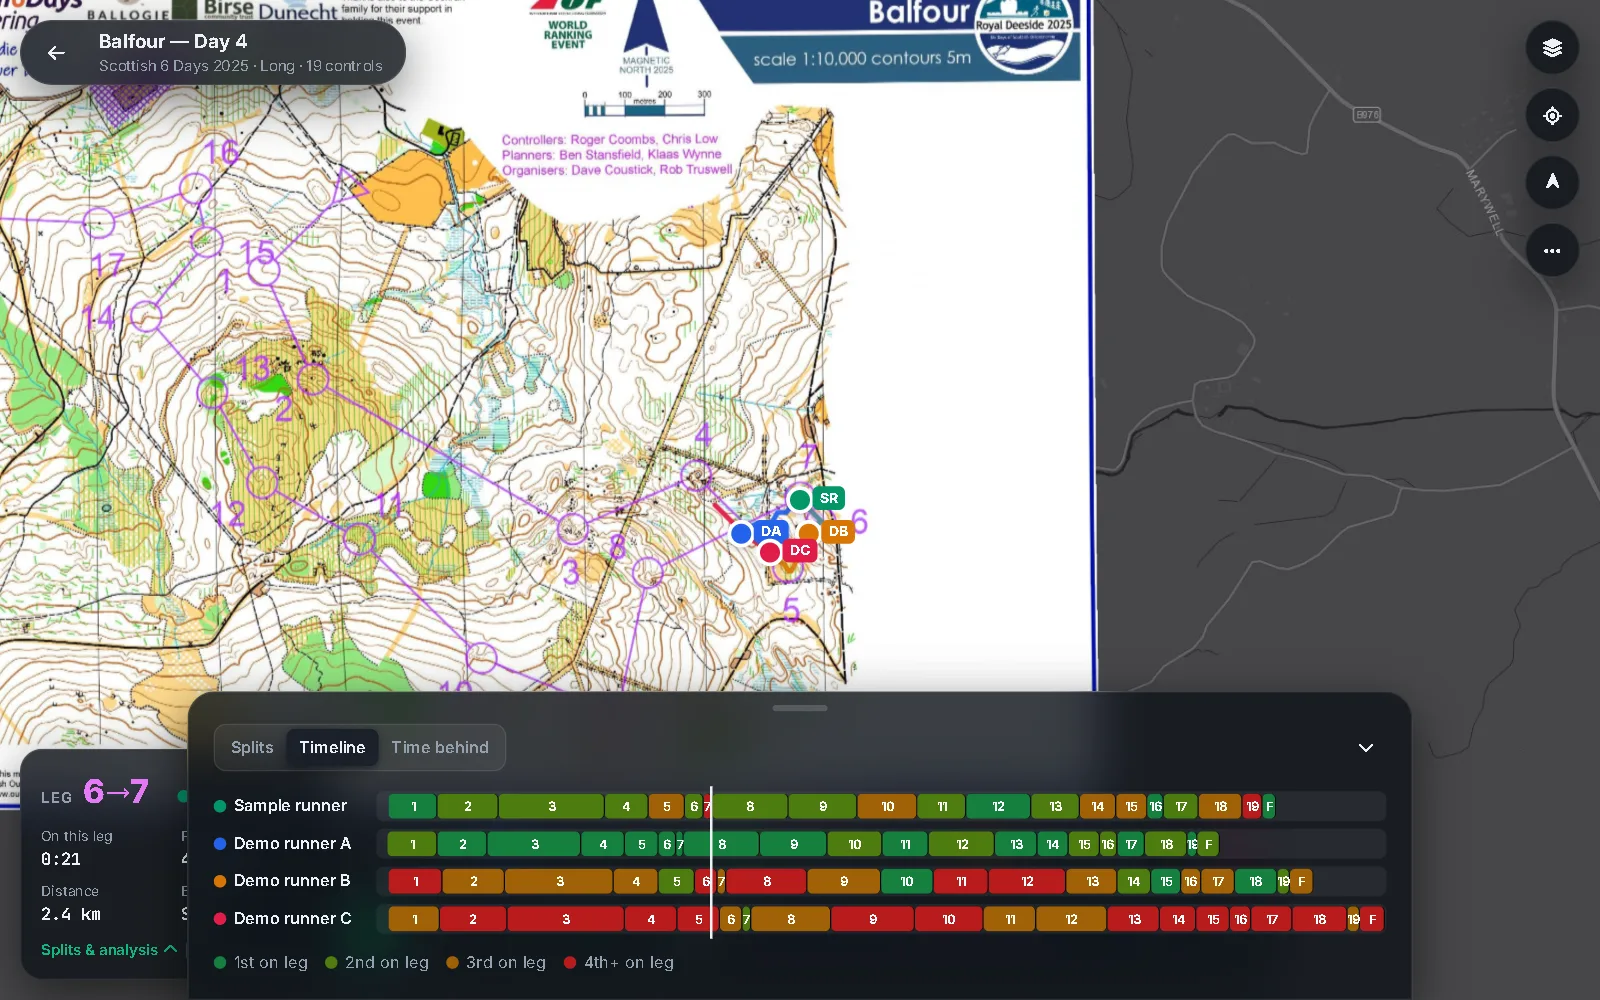Image resolution: width=1600 pixels, height=1000 pixels.
Task: Open the Time behind tab
Action: coord(440,748)
